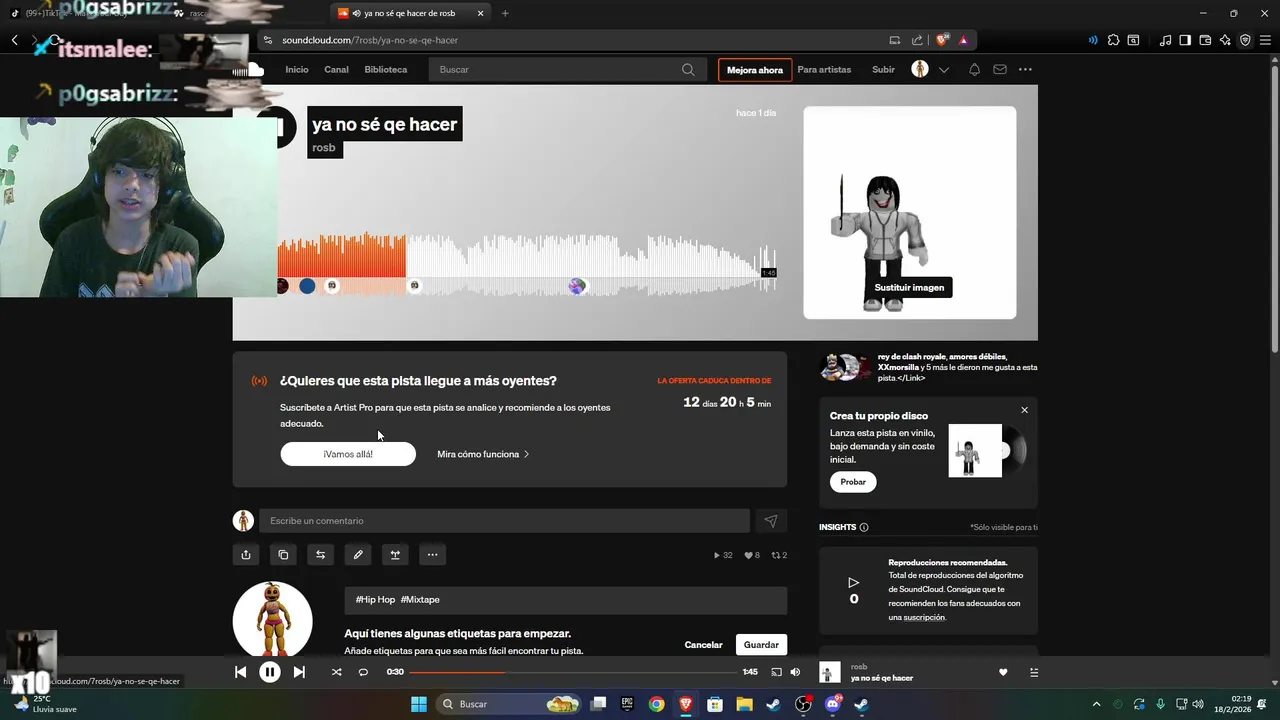The image size is (1280, 720).
Task: Open the track's more options menu
Action: pyautogui.click(x=432, y=554)
